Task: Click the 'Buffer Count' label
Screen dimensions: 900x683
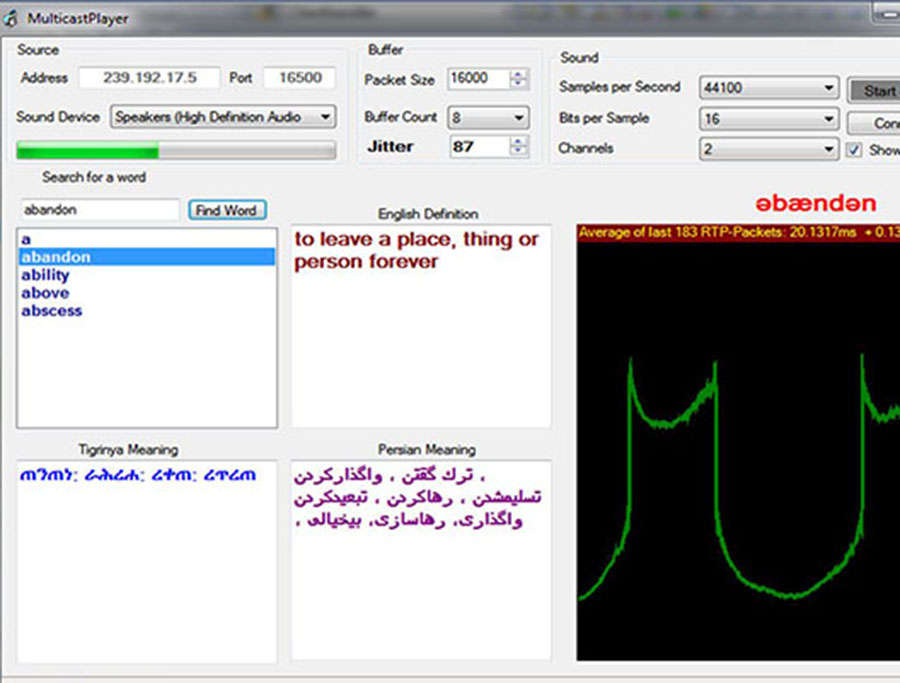Action: click(401, 117)
